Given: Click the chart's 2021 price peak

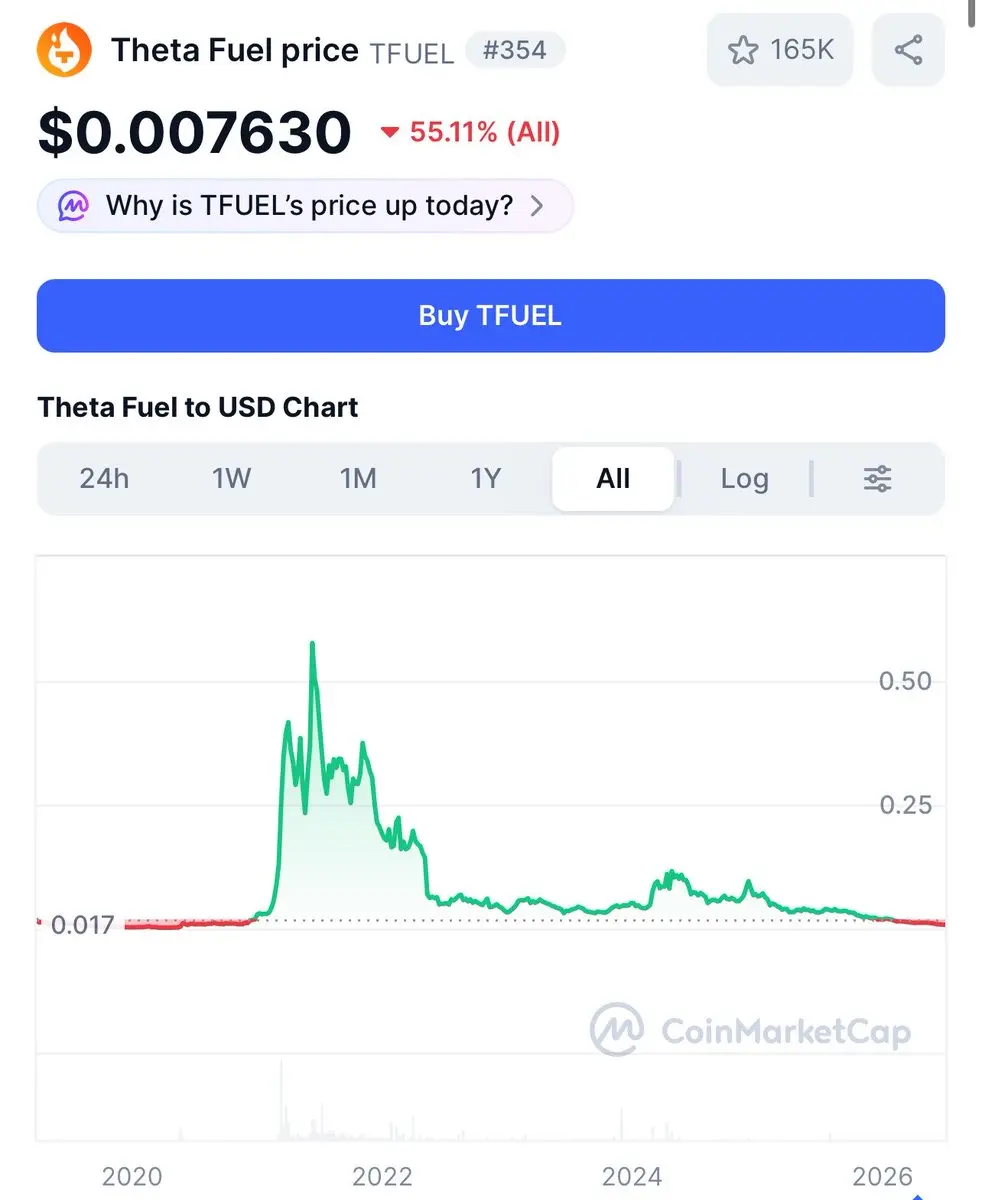Looking at the screenshot, I should [313, 644].
